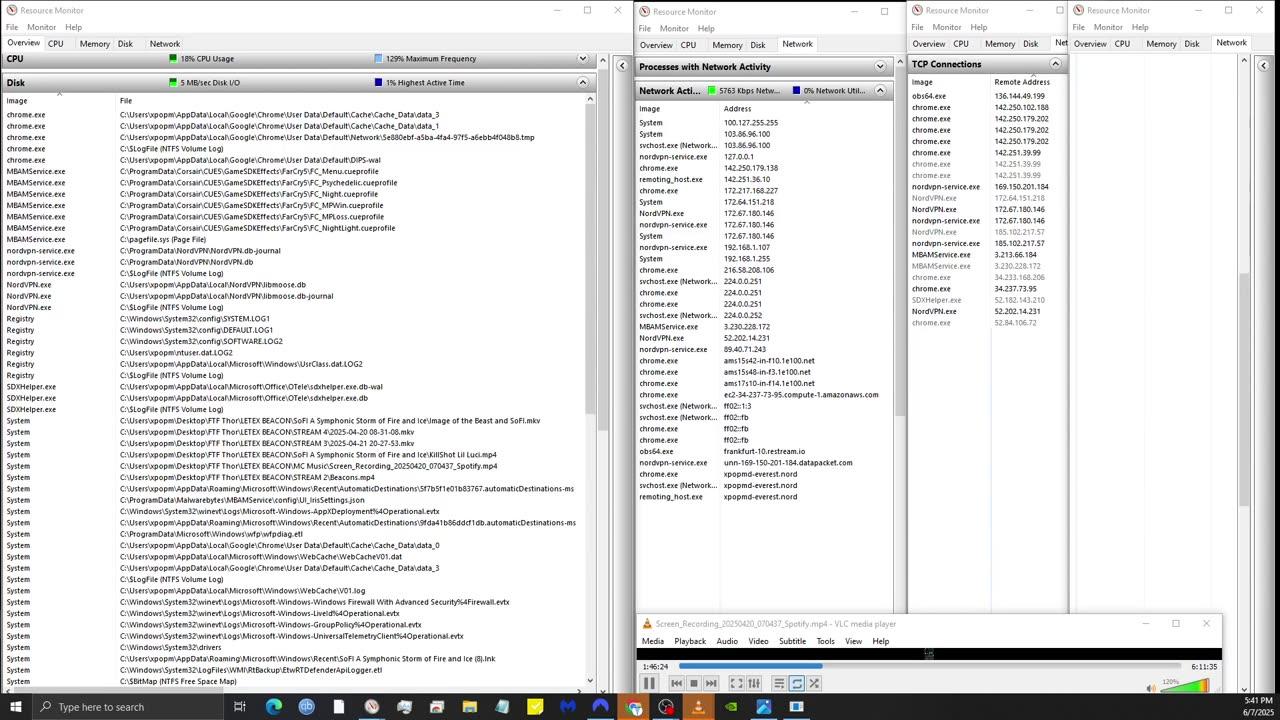Open Sticky Notes from the taskbar
The height and width of the screenshot is (720, 1280).
coord(535,707)
